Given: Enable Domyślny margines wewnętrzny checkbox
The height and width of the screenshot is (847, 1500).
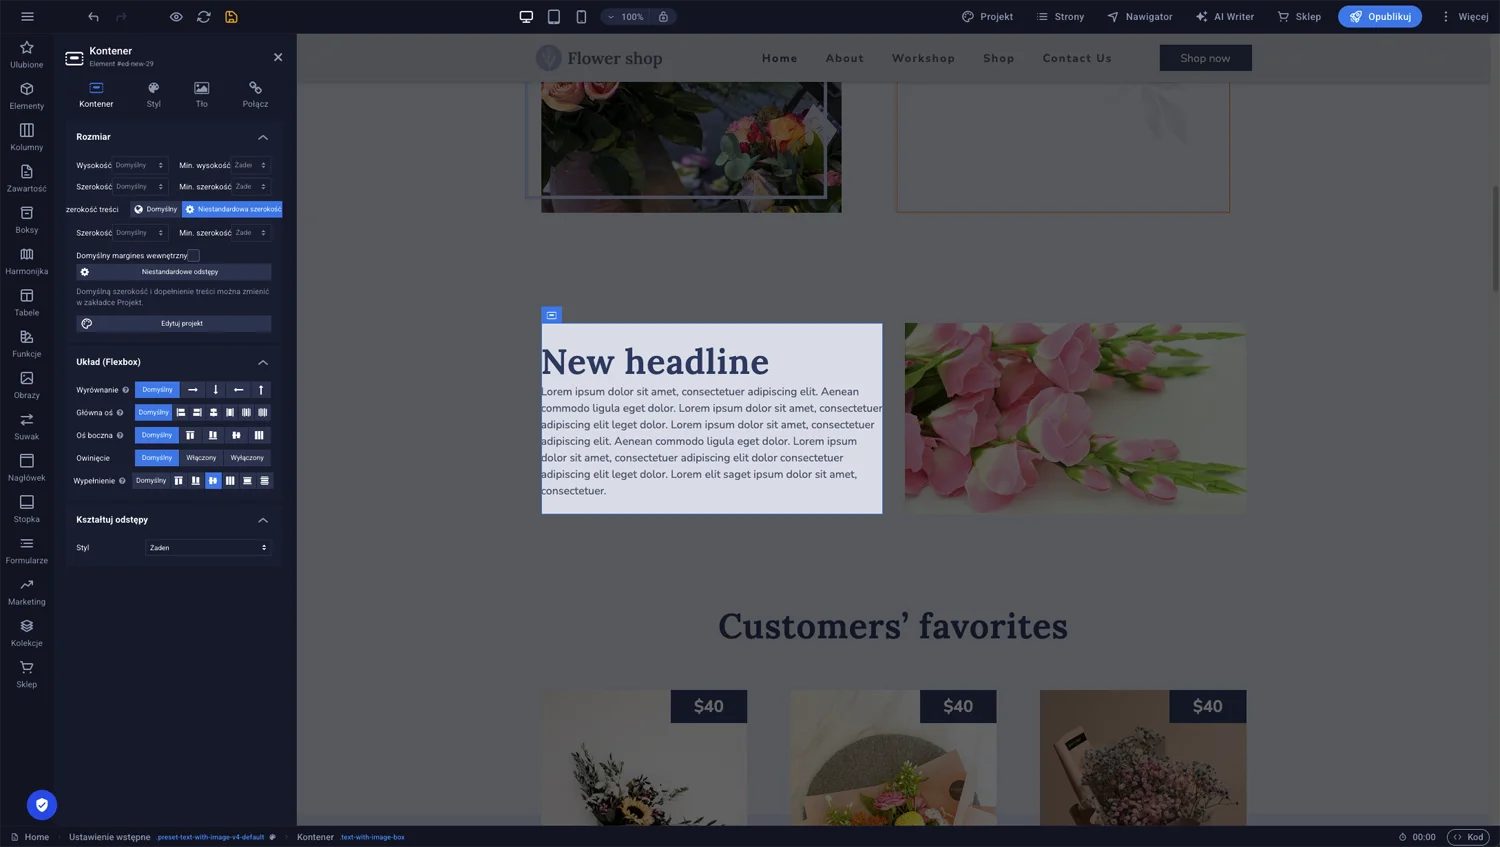Looking at the screenshot, I should [x=194, y=256].
